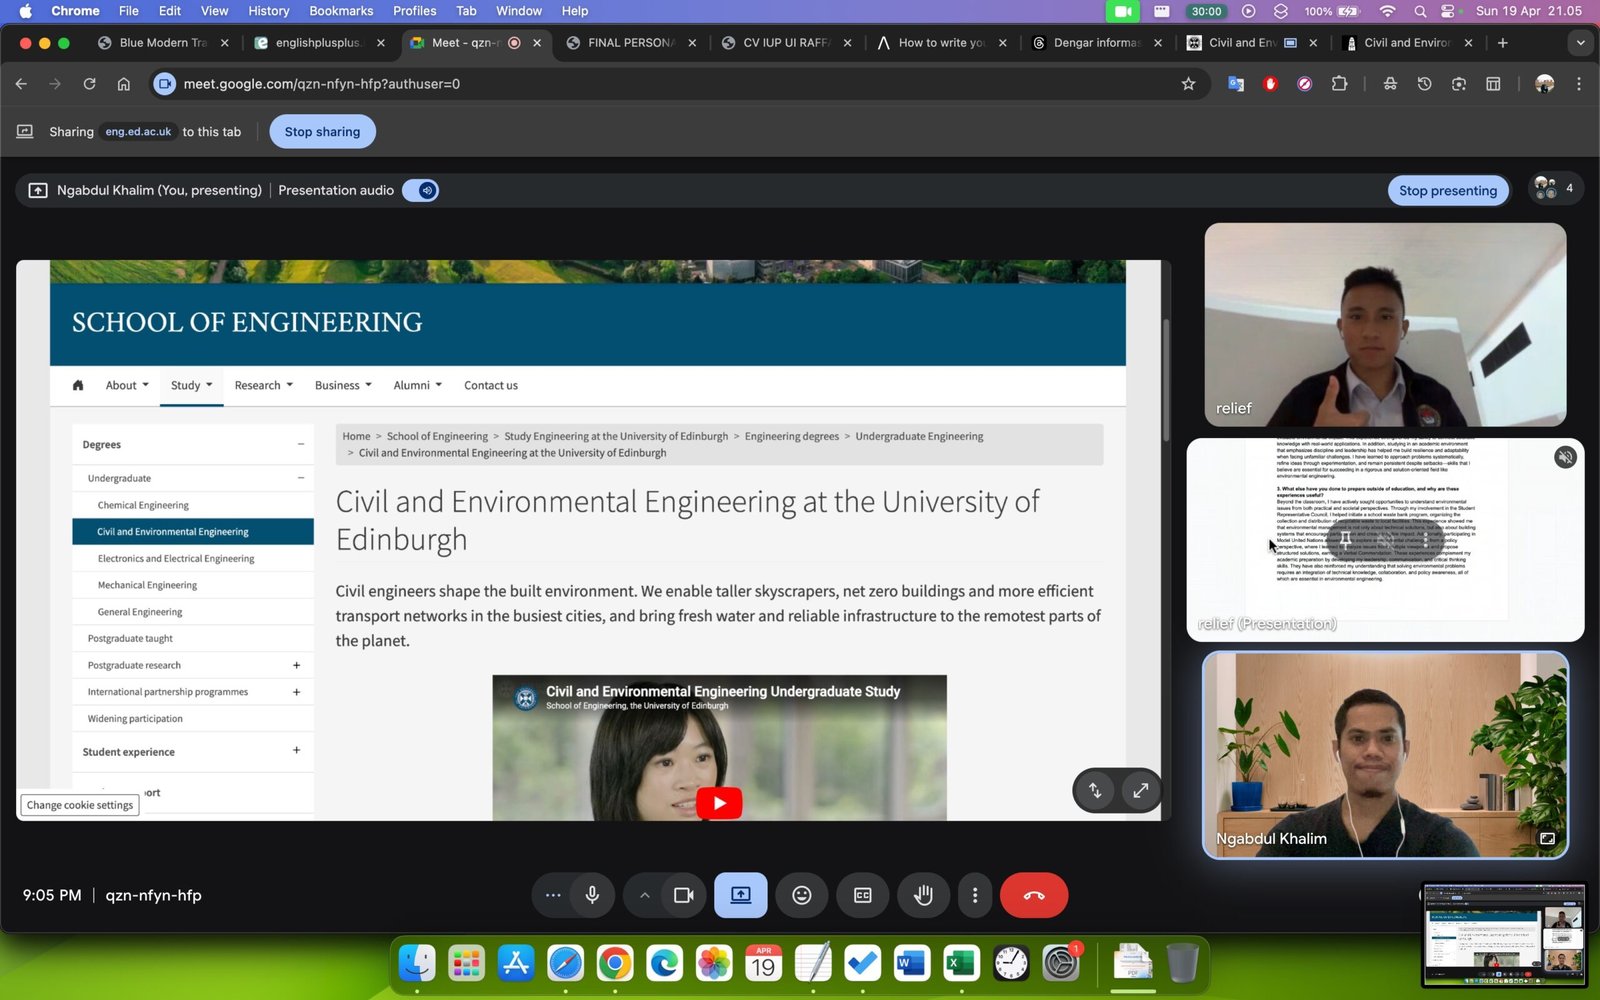Collapse the Undergraduate list in sidebar
This screenshot has width=1600, height=1000.
[x=301, y=478]
